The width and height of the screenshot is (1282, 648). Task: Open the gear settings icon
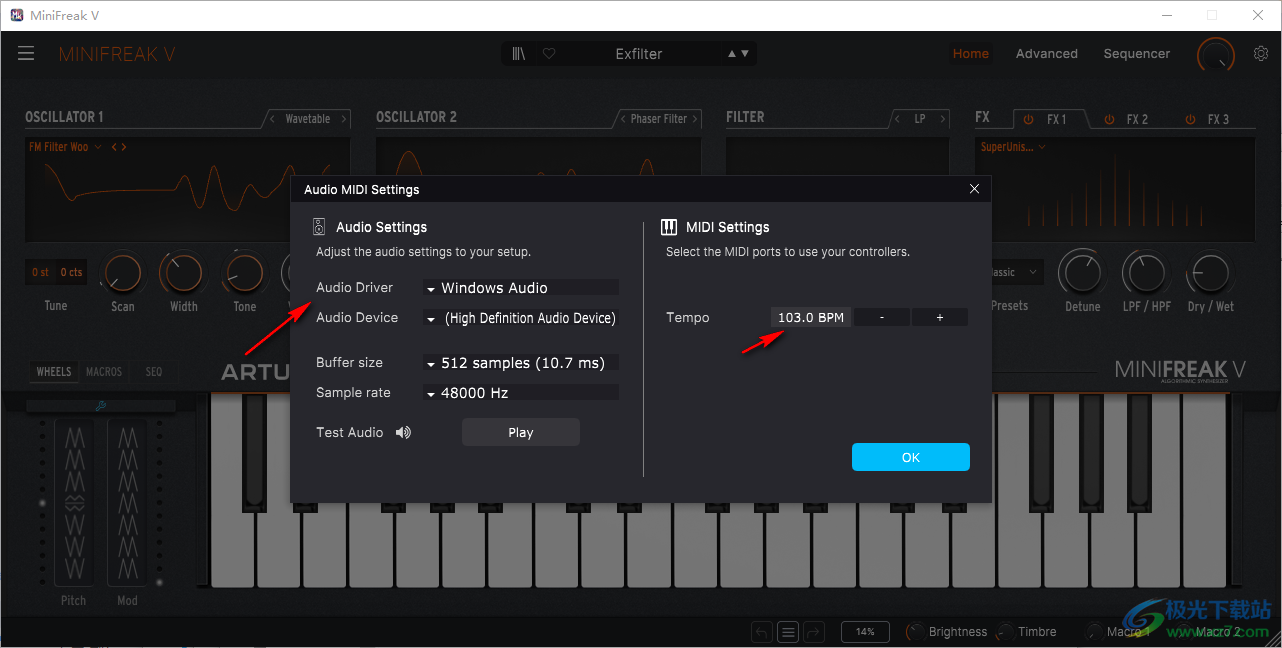pos(1260,54)
